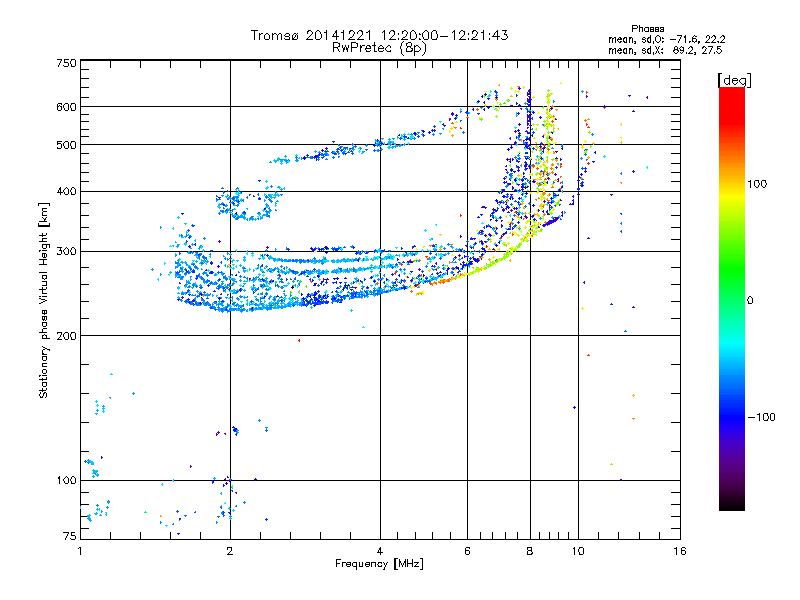Click the ring-shaped echo cluster near 400 km
Image resolution: width=800 pixels, height=600 pixels.
point(249,202)
